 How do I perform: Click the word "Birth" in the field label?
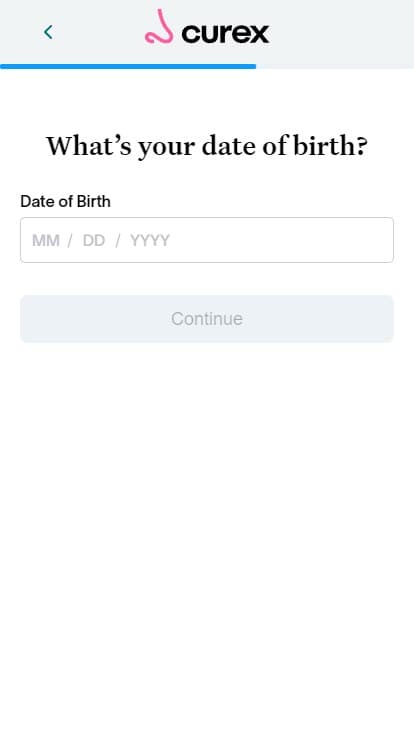click(94, 201)
